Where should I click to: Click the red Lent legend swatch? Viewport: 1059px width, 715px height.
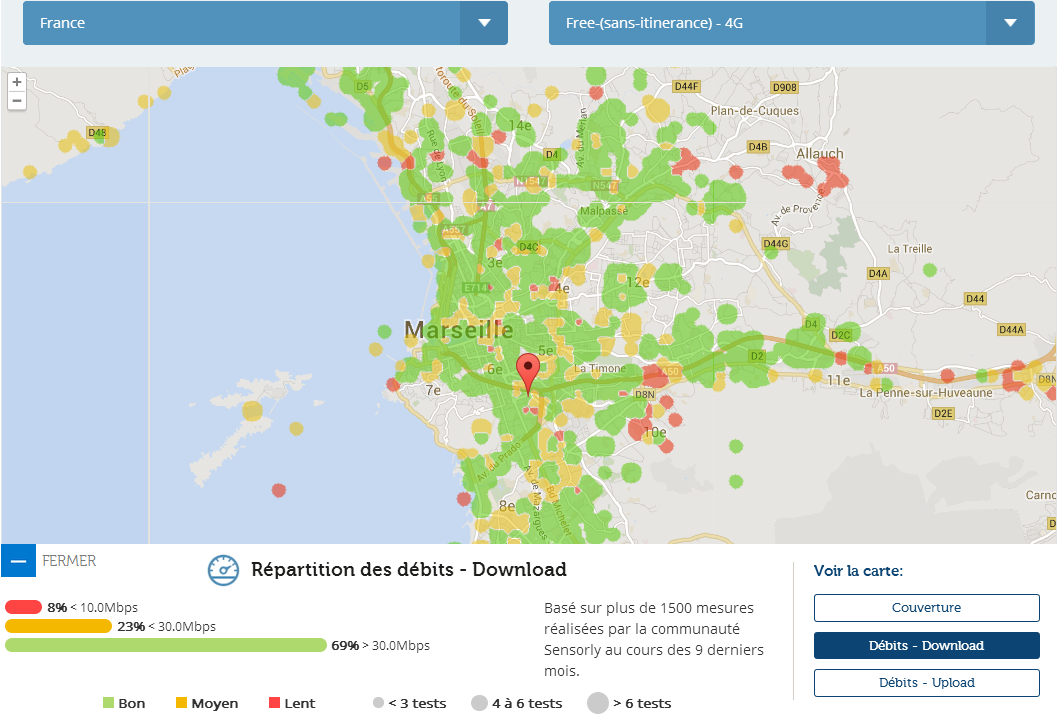point(274,703)
